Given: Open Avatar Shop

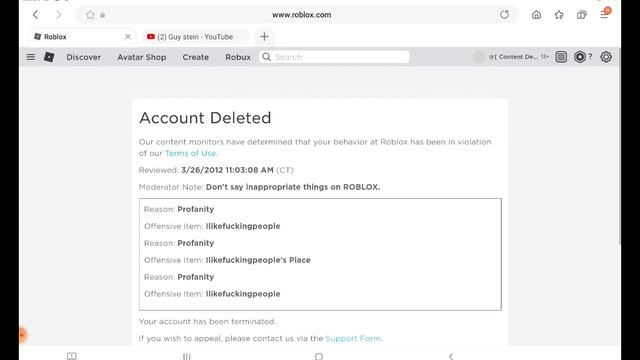Looking at the screenshot, I should 142,57.
